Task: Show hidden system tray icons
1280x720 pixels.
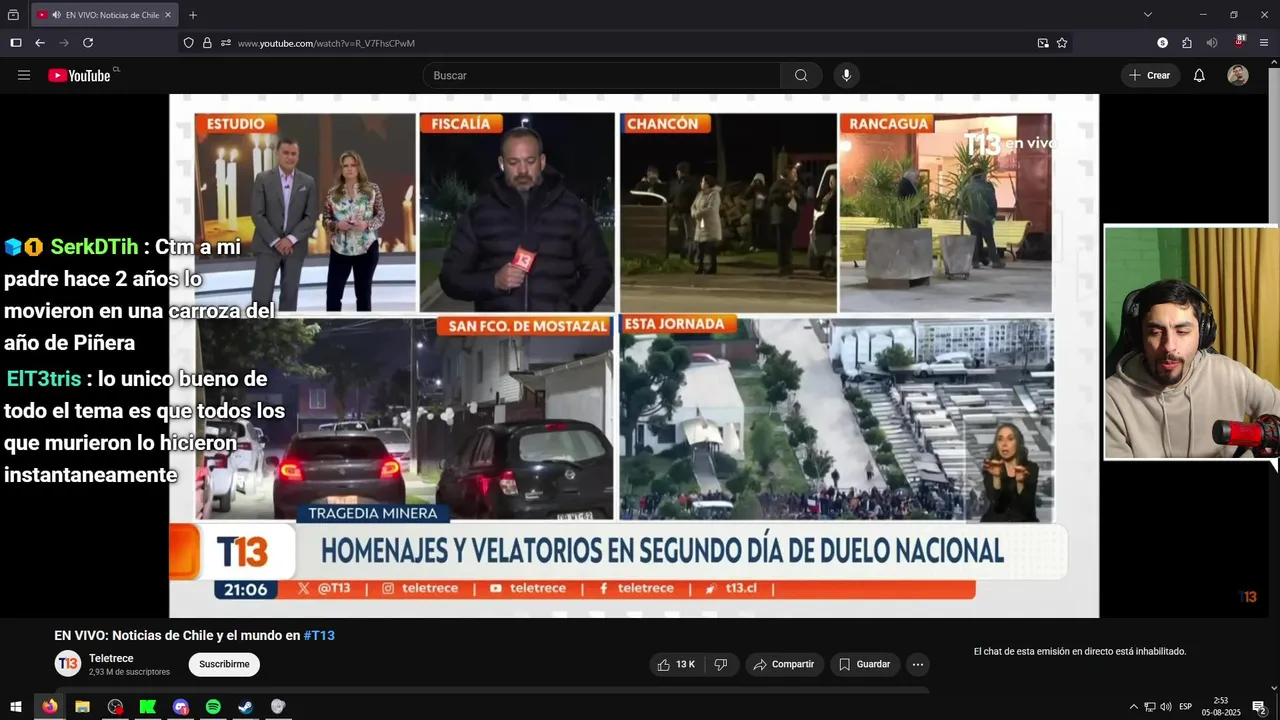Action: (x=1133, y=707)
